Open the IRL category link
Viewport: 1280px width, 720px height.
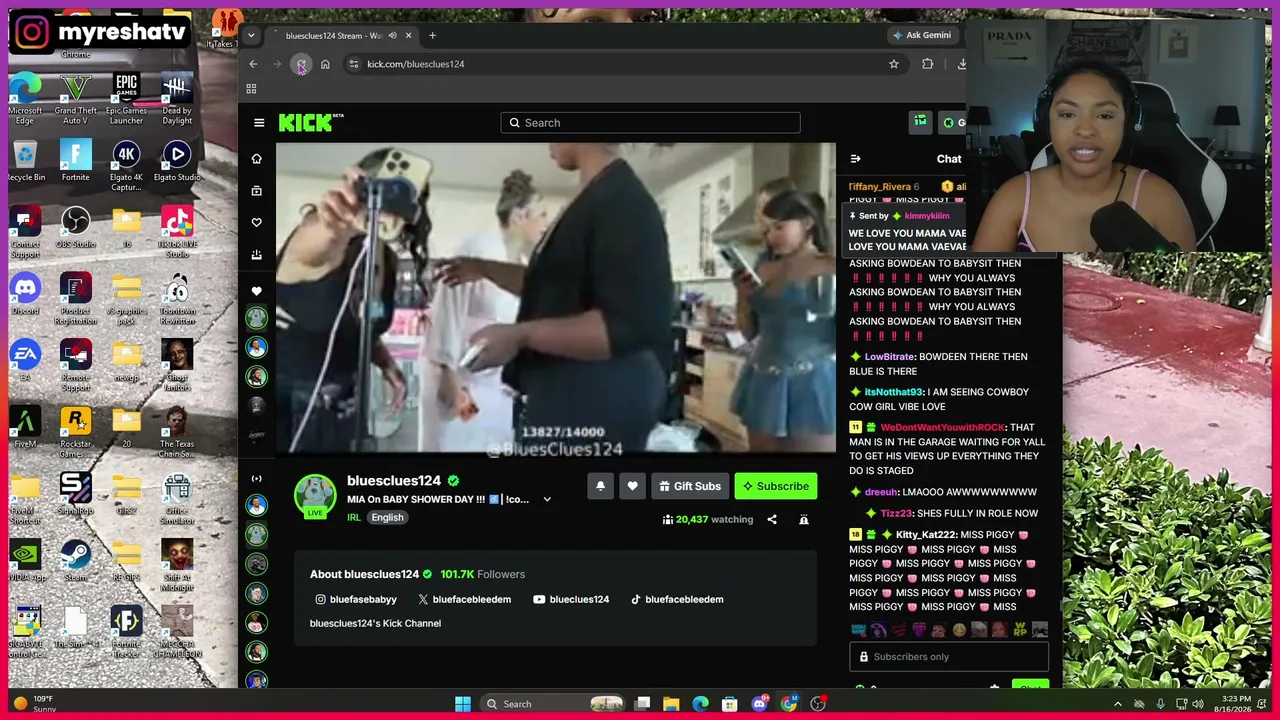click(354, 518)
